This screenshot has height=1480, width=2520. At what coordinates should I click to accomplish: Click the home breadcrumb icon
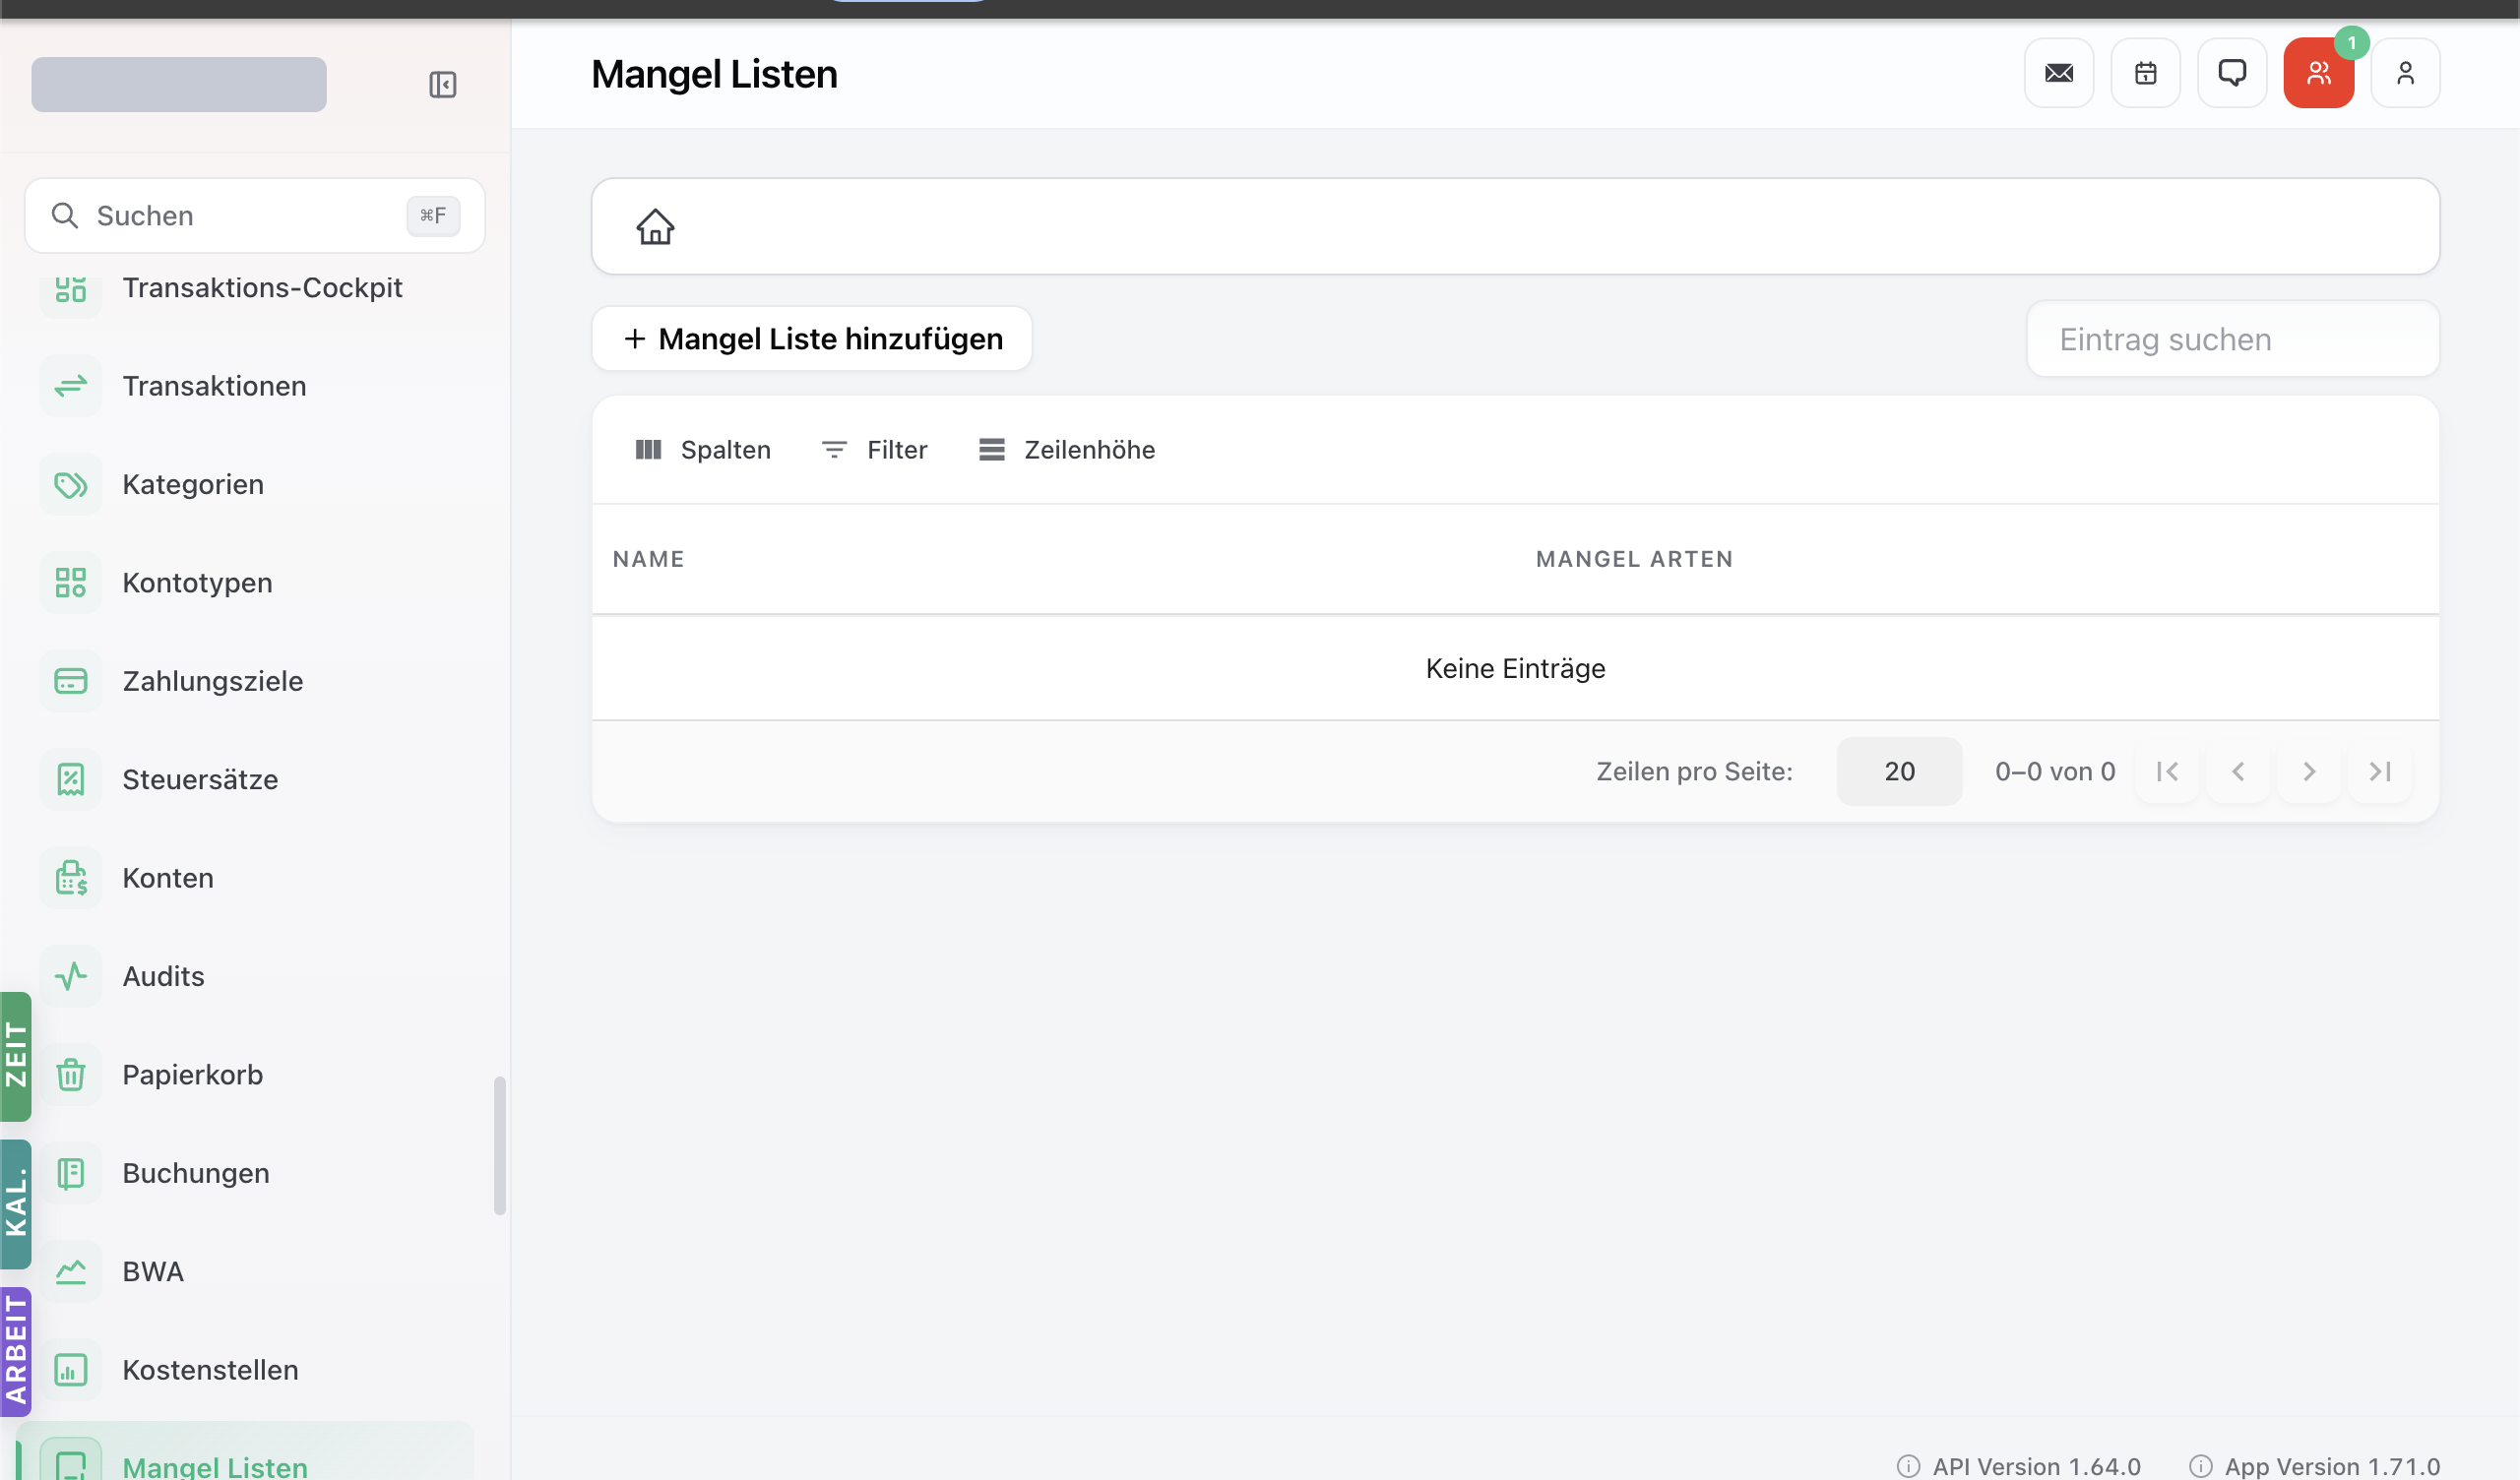coord(655,227)
